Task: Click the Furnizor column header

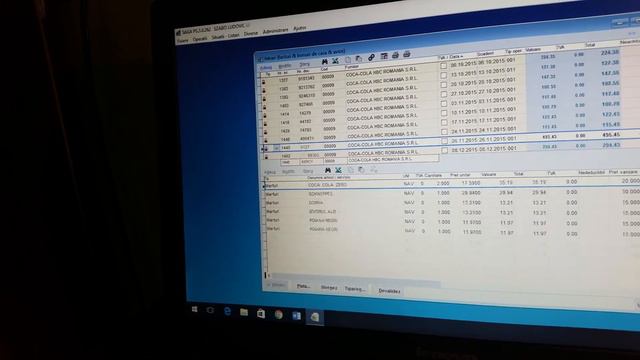Action: (352, 67)
